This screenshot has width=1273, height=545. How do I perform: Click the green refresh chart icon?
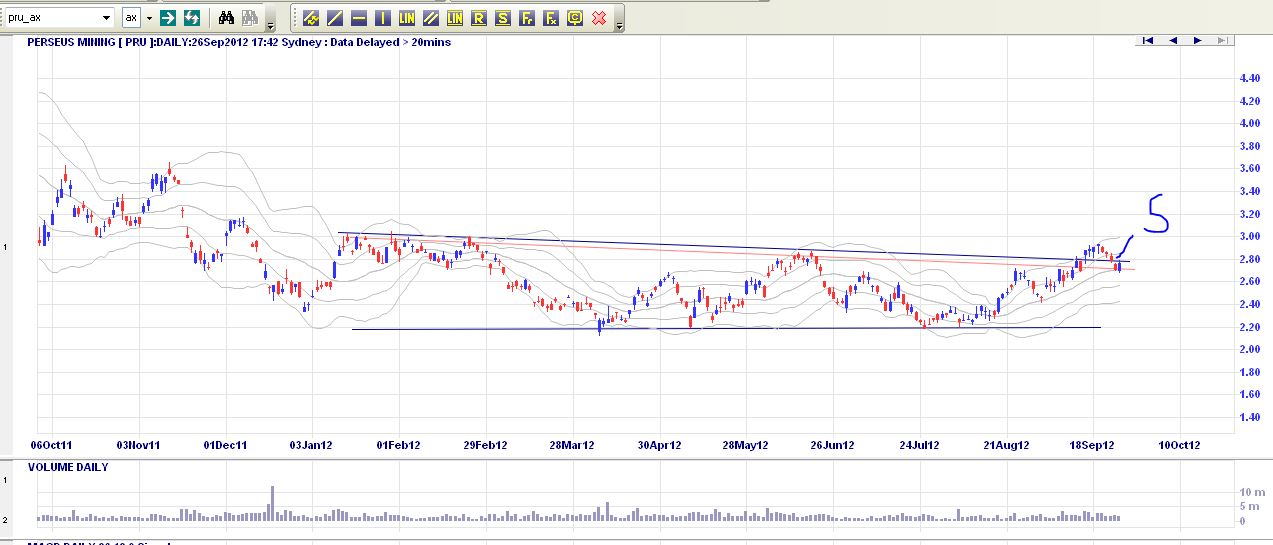(x=192, y=18)
